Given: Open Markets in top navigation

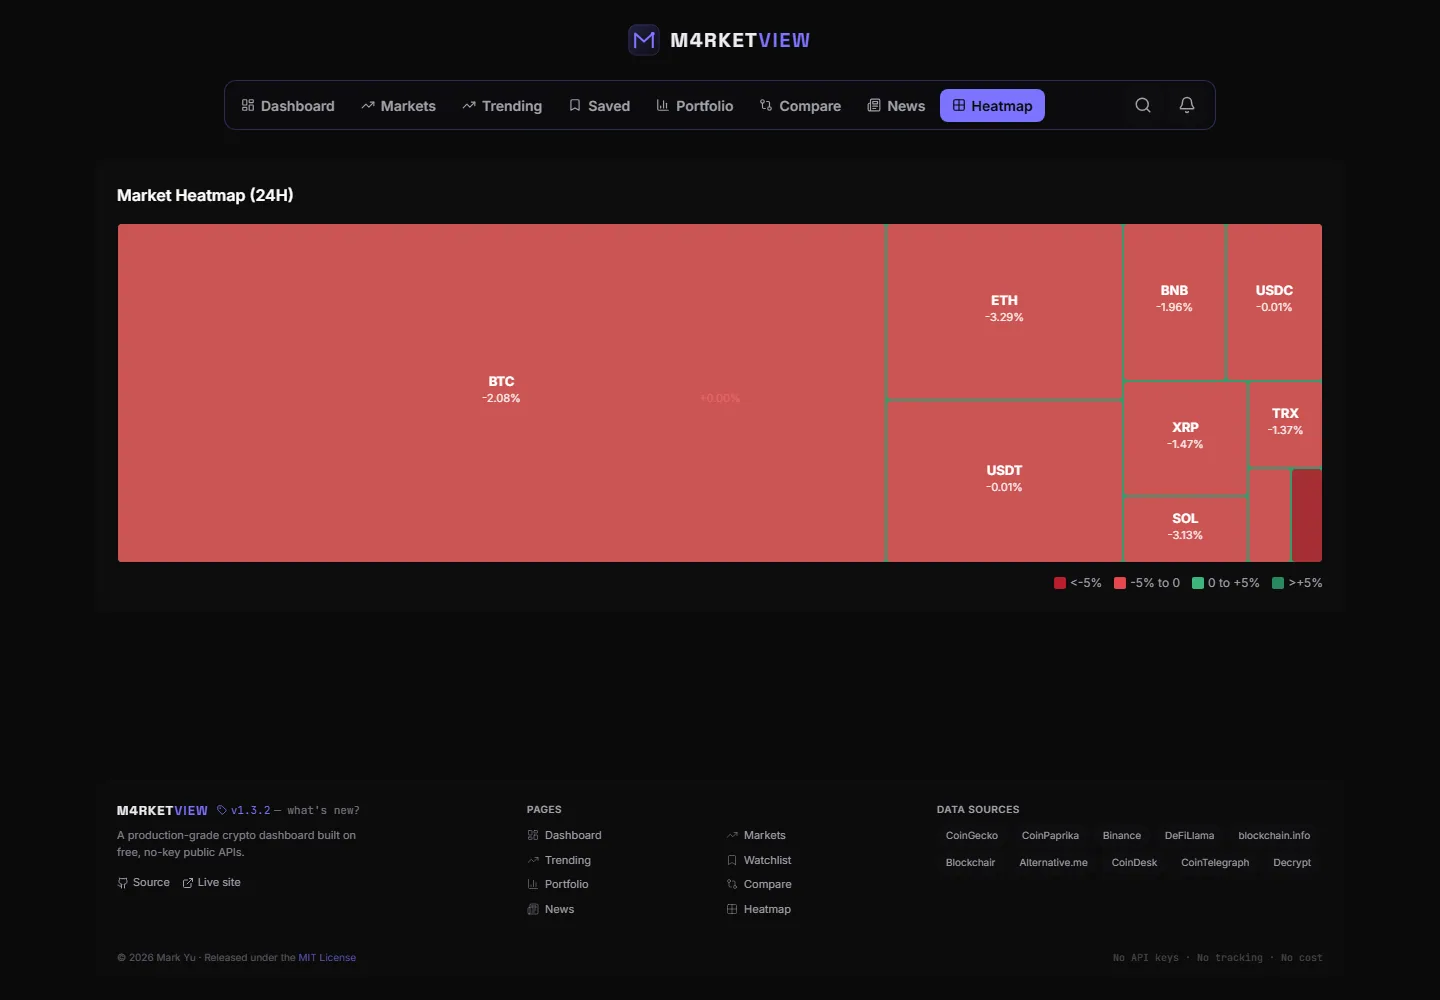Looking at the screenshot, I should point(398,106).
